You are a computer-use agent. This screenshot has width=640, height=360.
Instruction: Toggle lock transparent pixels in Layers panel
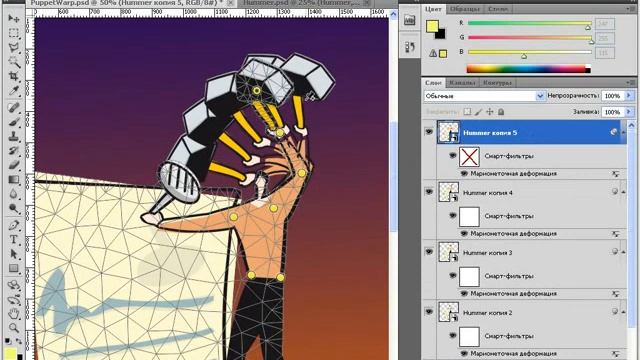click(x=467, y=112)
